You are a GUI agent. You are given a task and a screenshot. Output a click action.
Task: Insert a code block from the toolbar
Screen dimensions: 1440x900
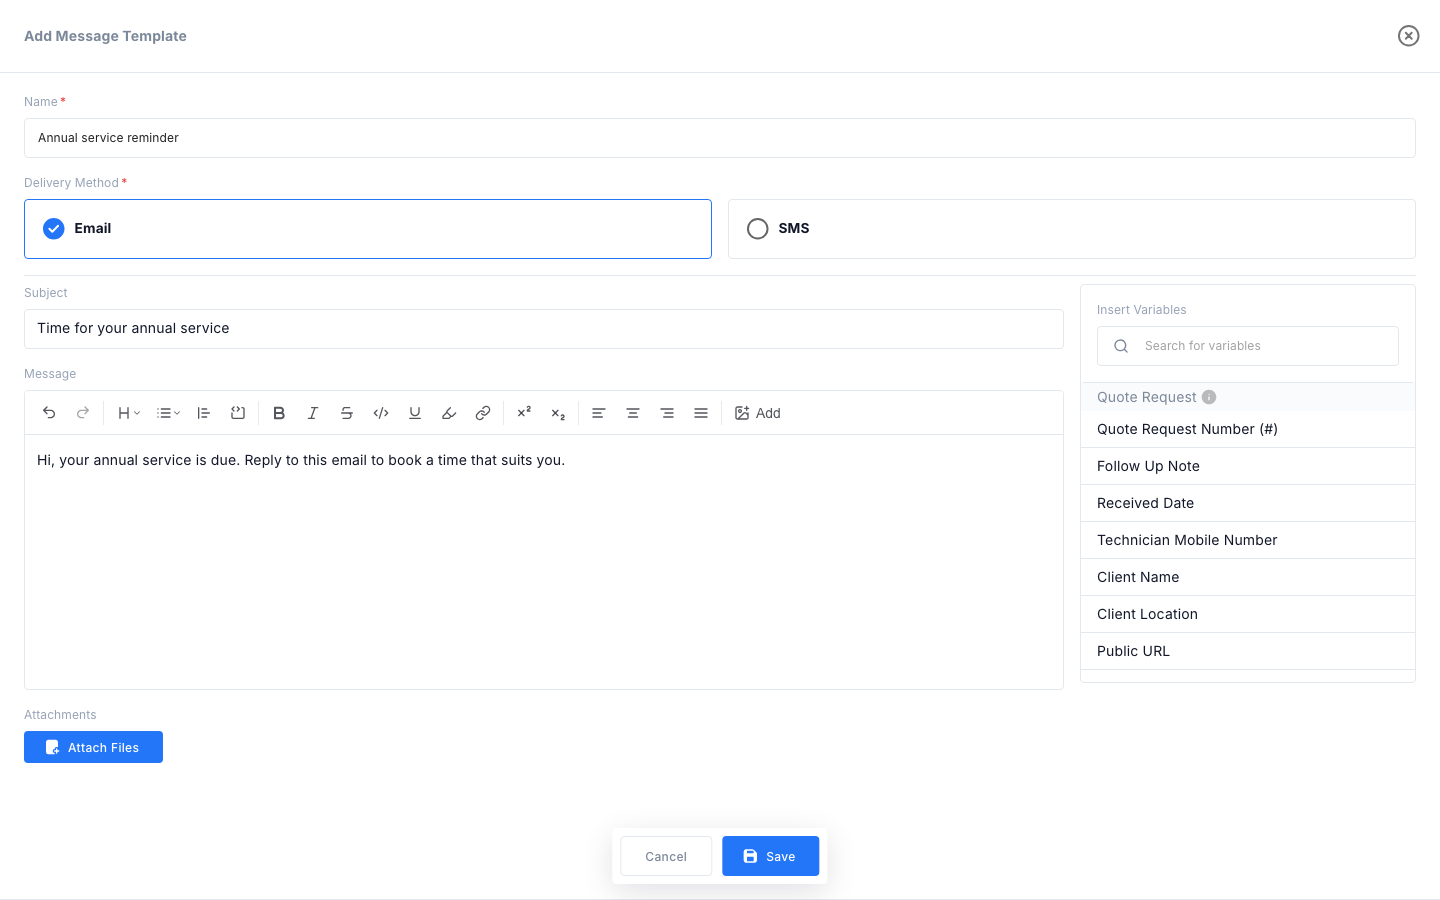[238, 413]
